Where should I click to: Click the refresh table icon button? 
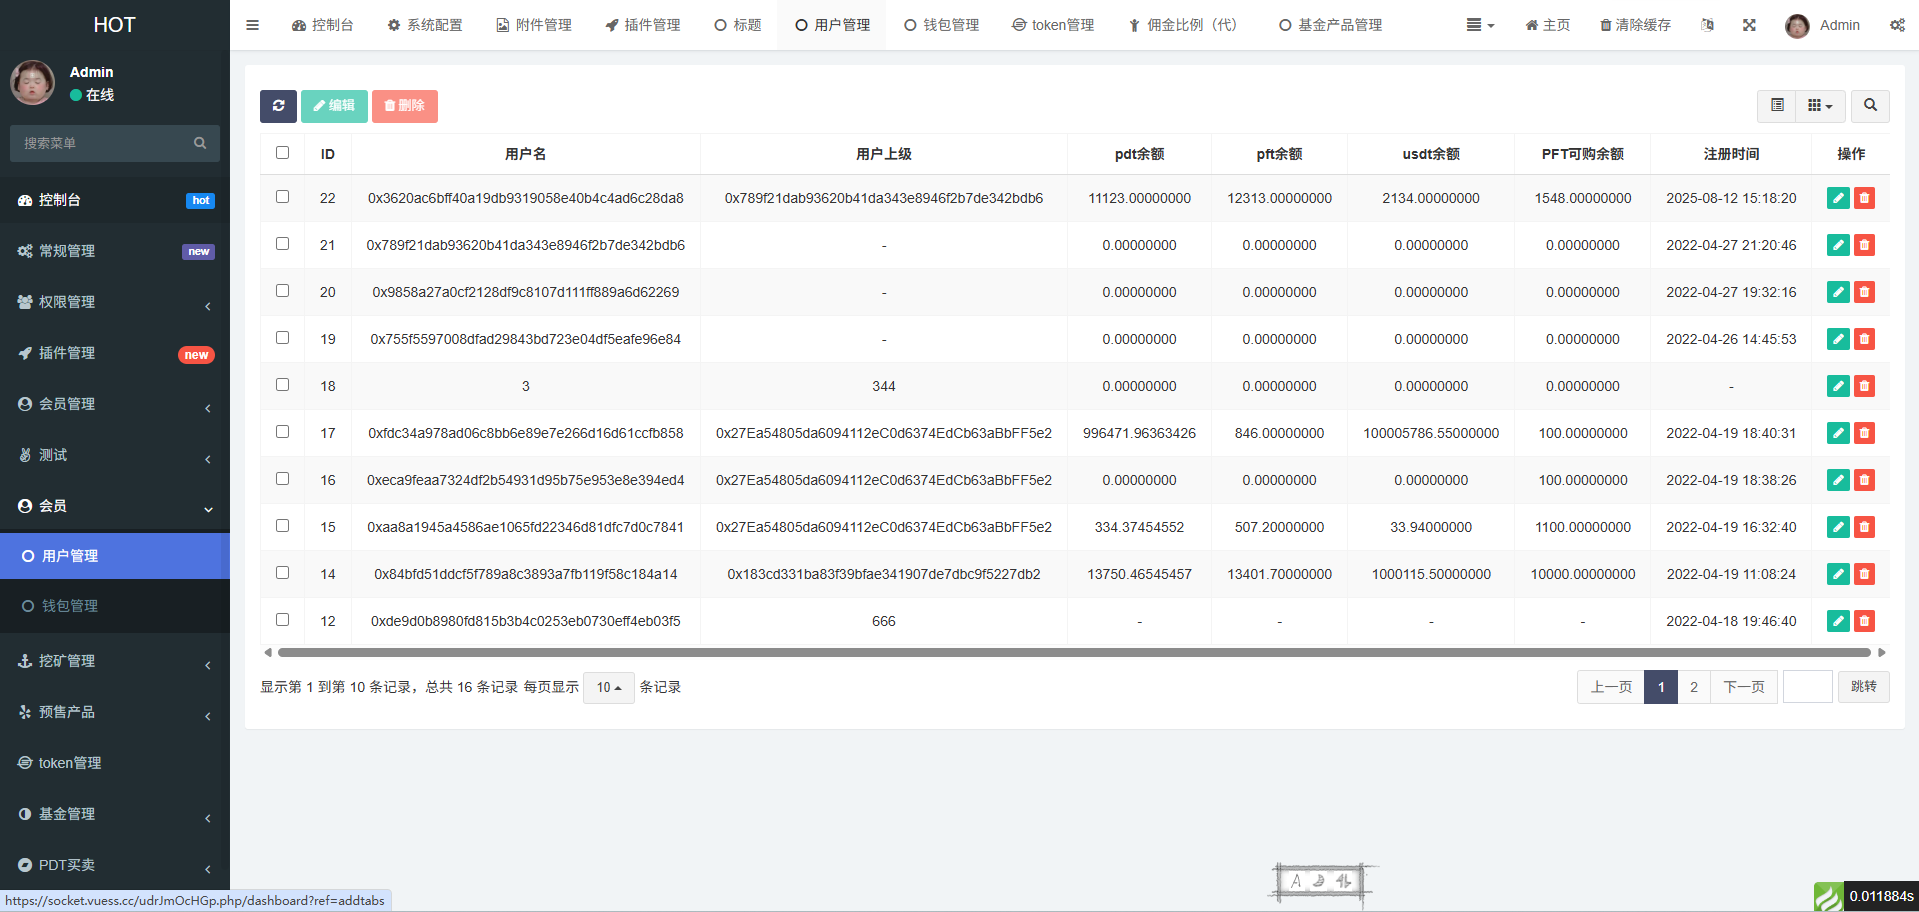pyautogui.click(x=278, y=106)
